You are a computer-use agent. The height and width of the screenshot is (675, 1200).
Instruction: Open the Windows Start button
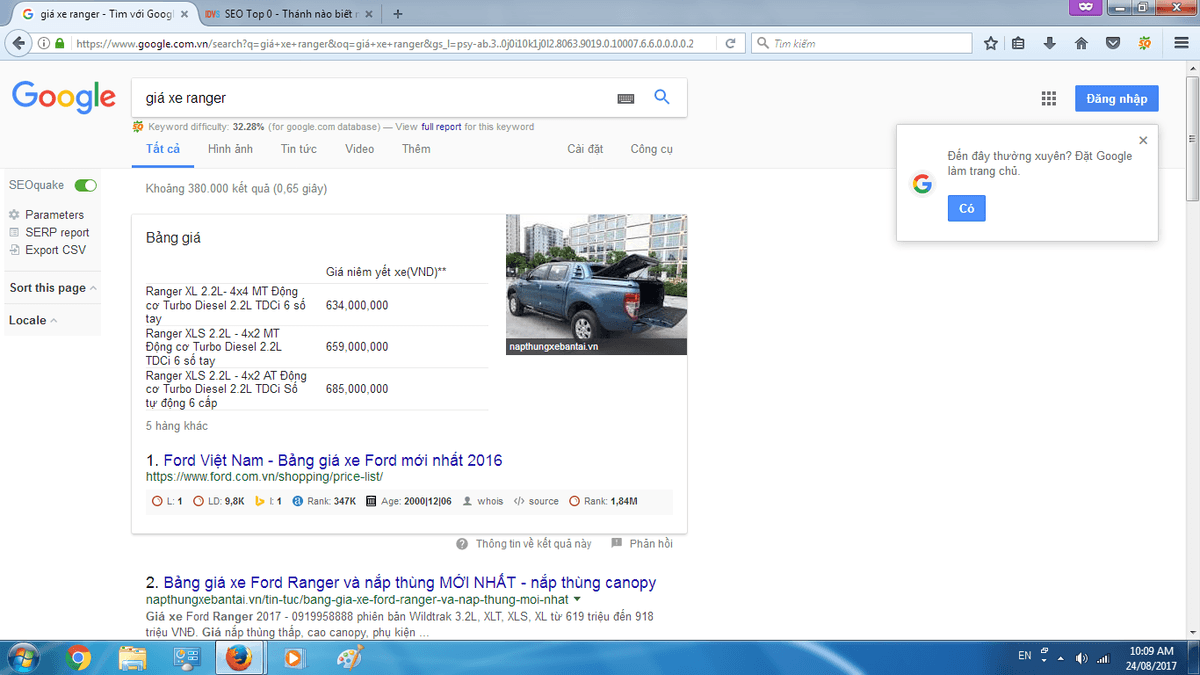(21, 657)
